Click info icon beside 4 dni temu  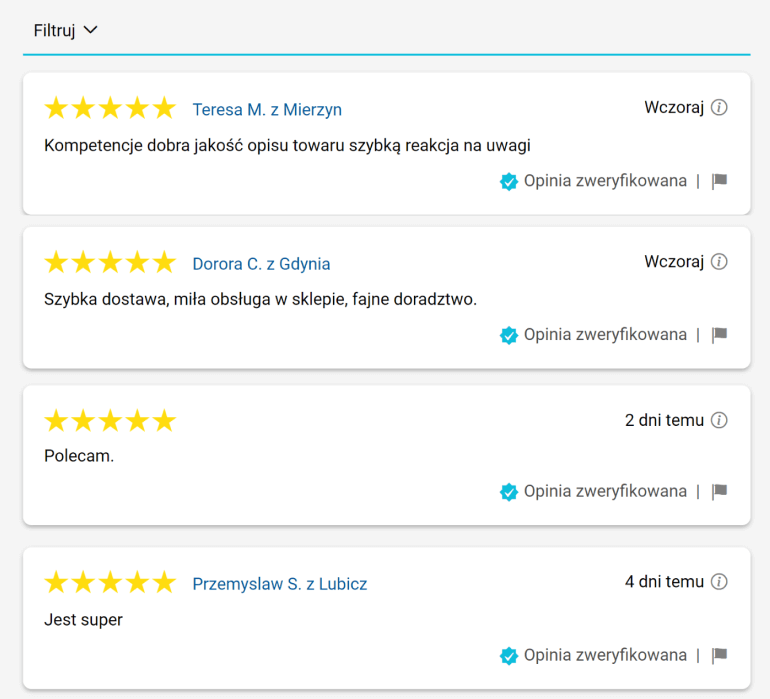pos(719,582)
